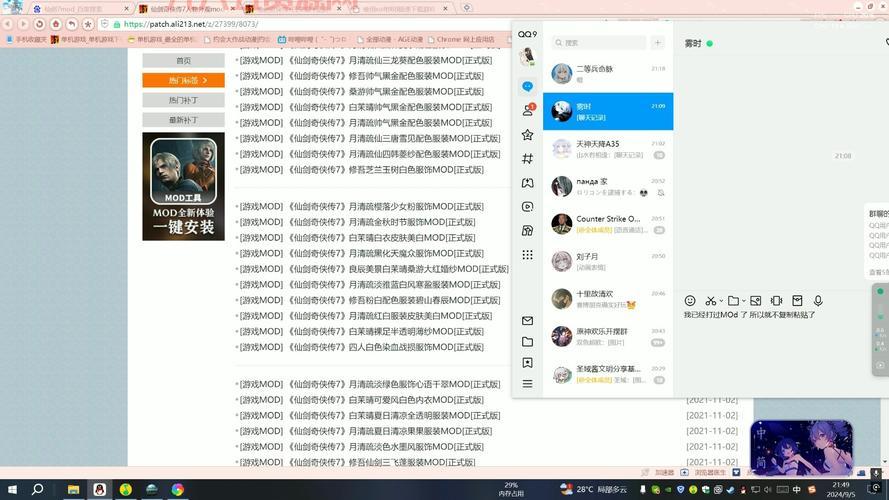Open the QQ mail envelope icon
This screenshot has height=500, width=889.
click(x=527, y=320)
